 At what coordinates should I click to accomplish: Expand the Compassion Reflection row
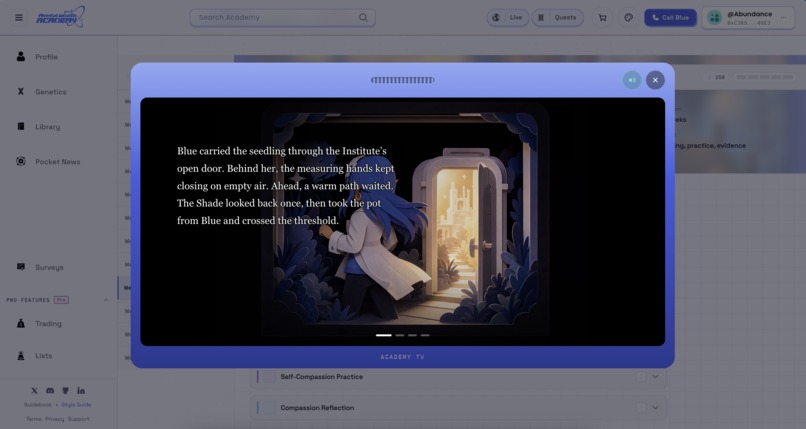pos(655,407)
